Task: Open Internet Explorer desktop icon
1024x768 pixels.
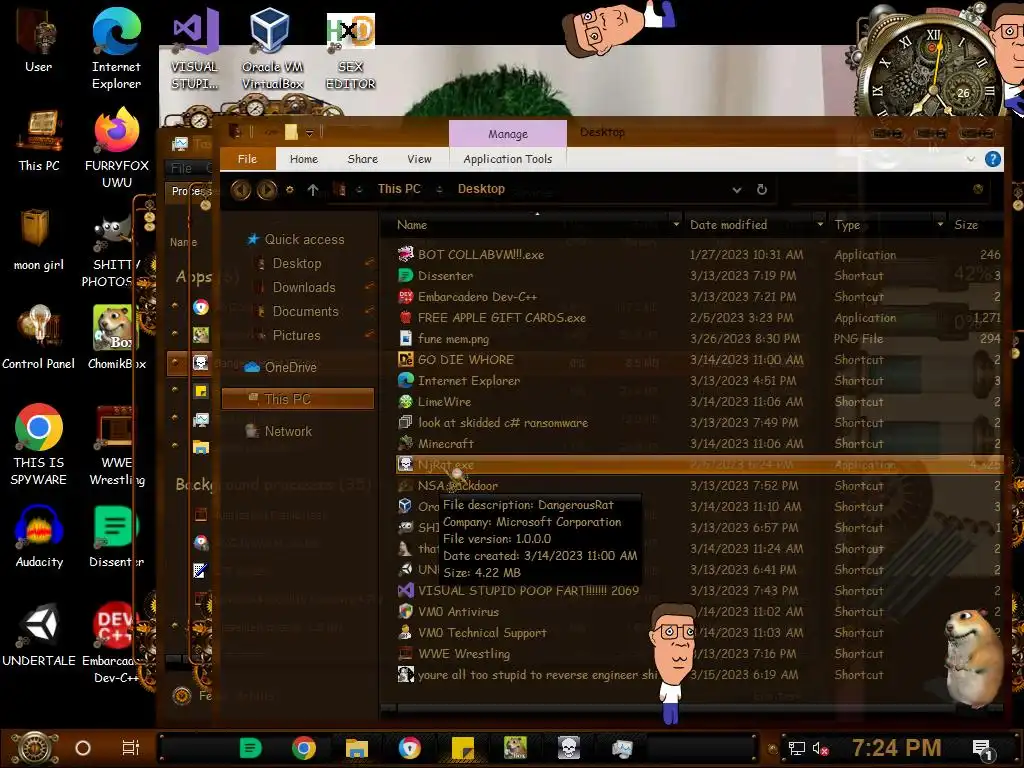Action: (116, 48)
